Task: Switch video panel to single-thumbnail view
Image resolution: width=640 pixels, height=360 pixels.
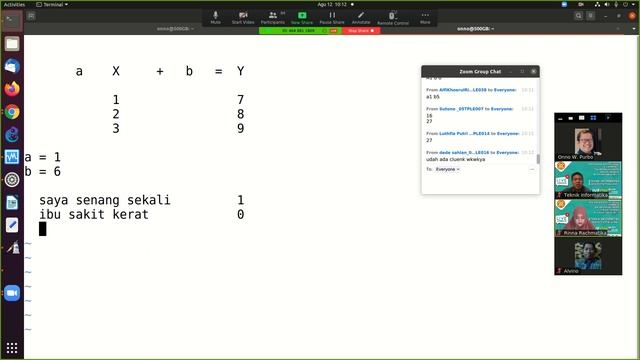Action: point(571,118)
